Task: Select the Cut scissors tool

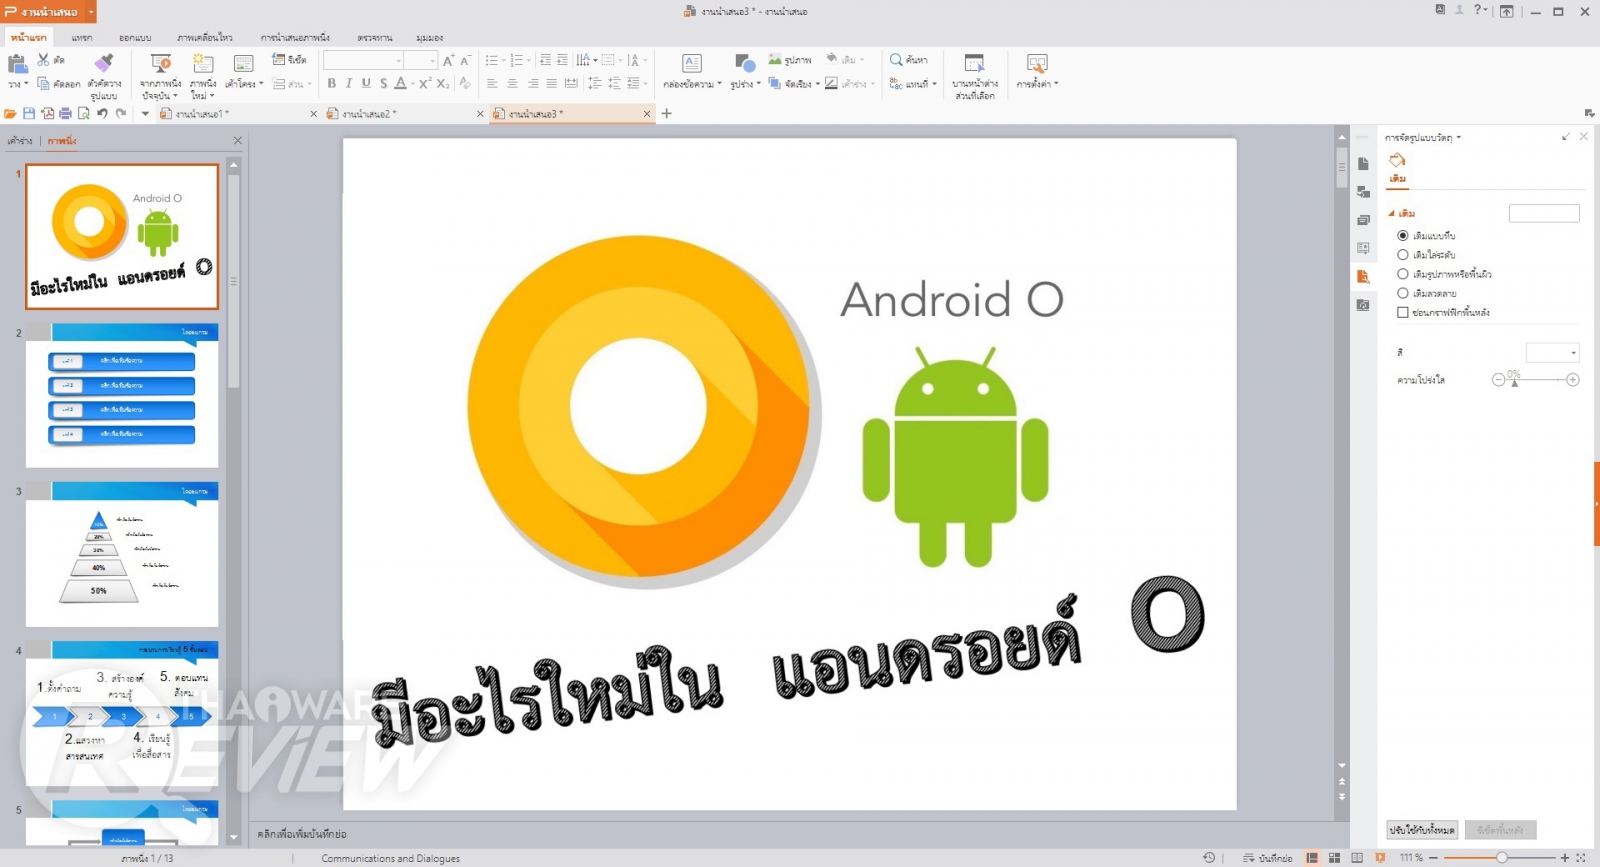Action: click(43, 60)
